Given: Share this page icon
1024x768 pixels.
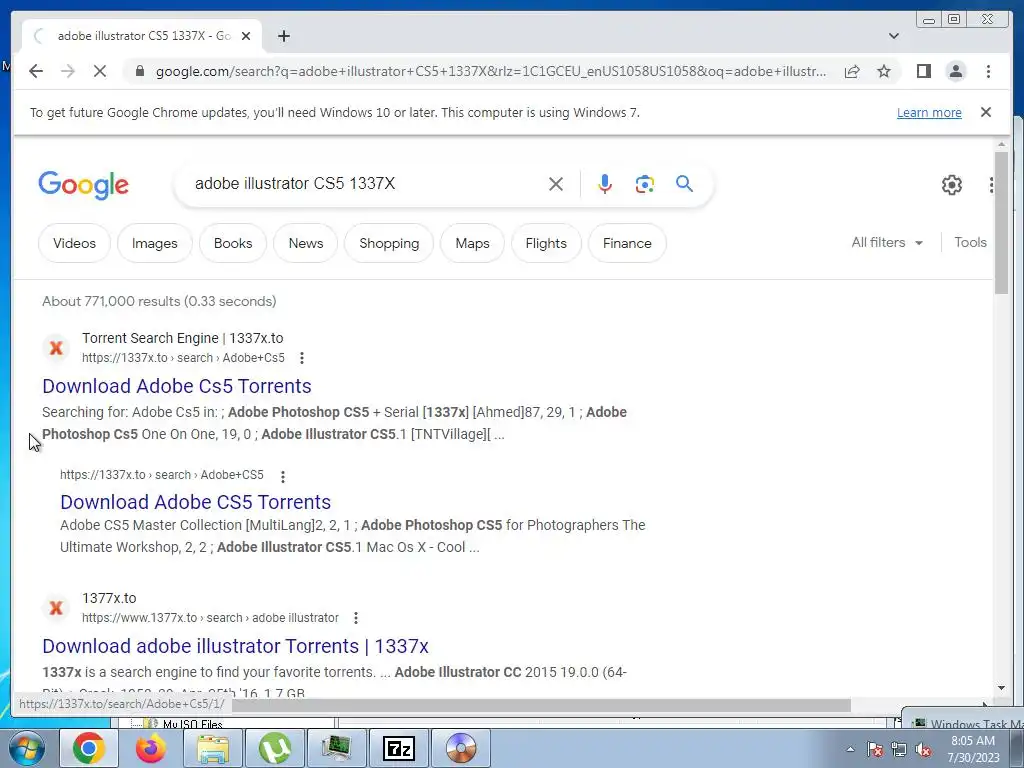Looking at the screenshot, I should pos(852,71).
